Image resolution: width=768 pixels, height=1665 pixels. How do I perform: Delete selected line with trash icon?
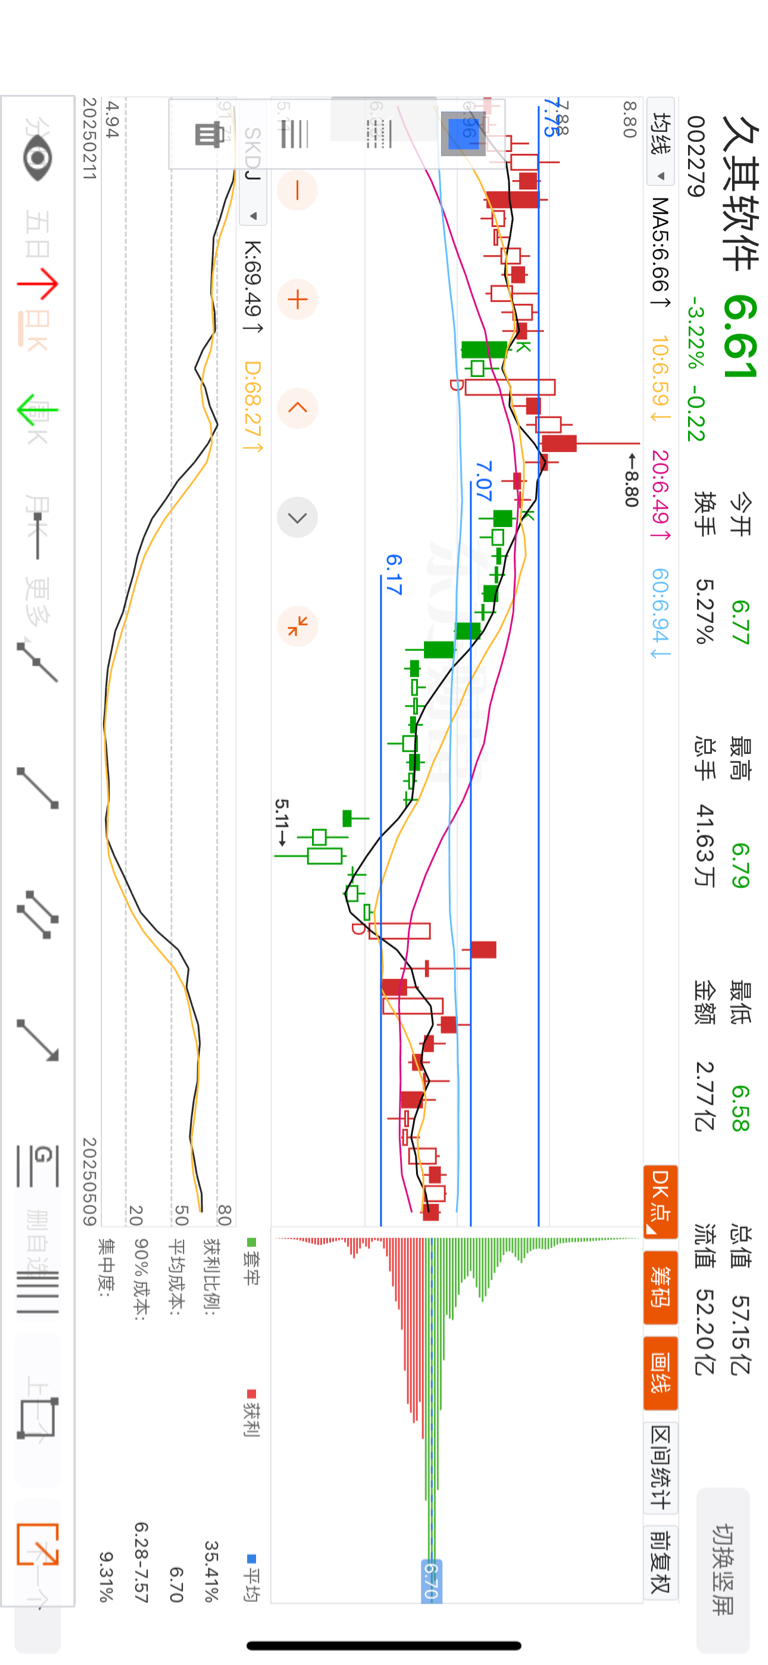pyautogui.click(x=209, y=133)
